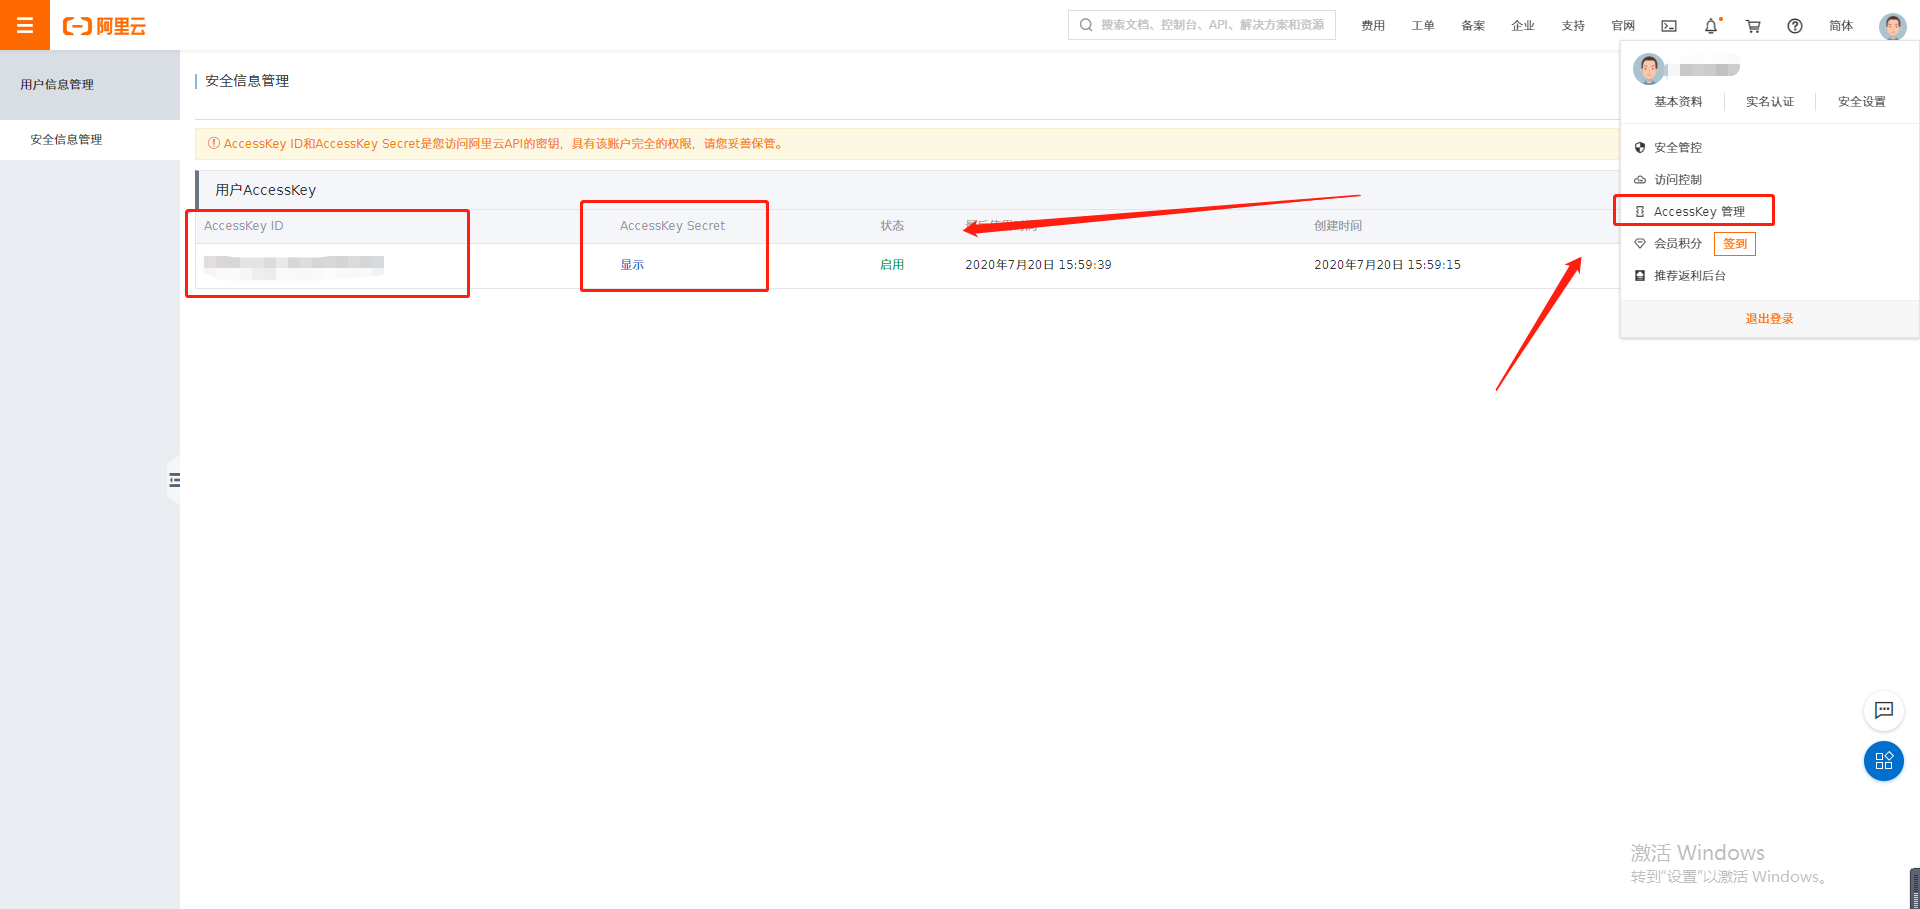1920x909 pixels.
Task: Click 用户信息管理 sidebar header
Action: pyautogui.click(x=90, y=85)
